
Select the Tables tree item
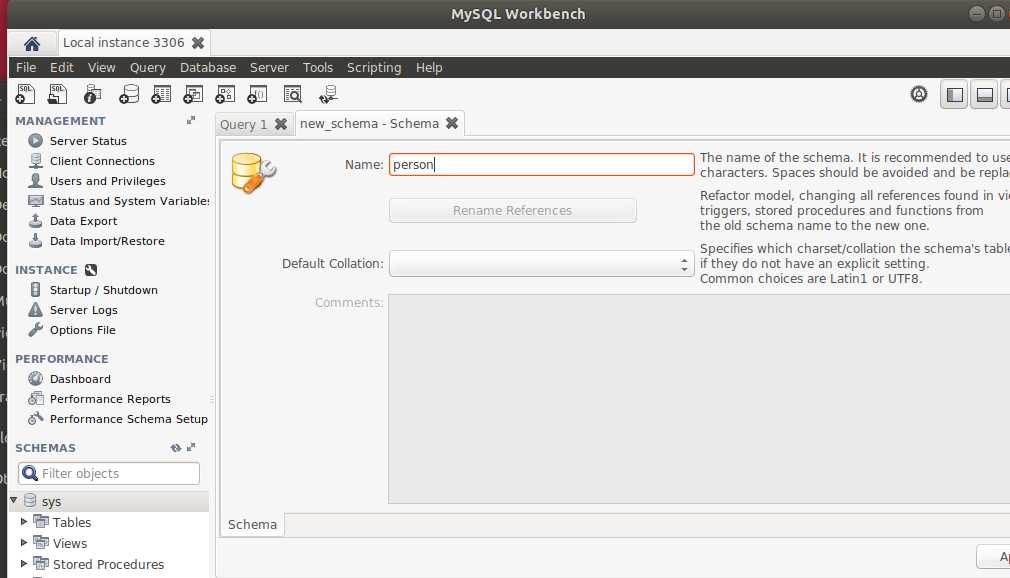[71, 522]
